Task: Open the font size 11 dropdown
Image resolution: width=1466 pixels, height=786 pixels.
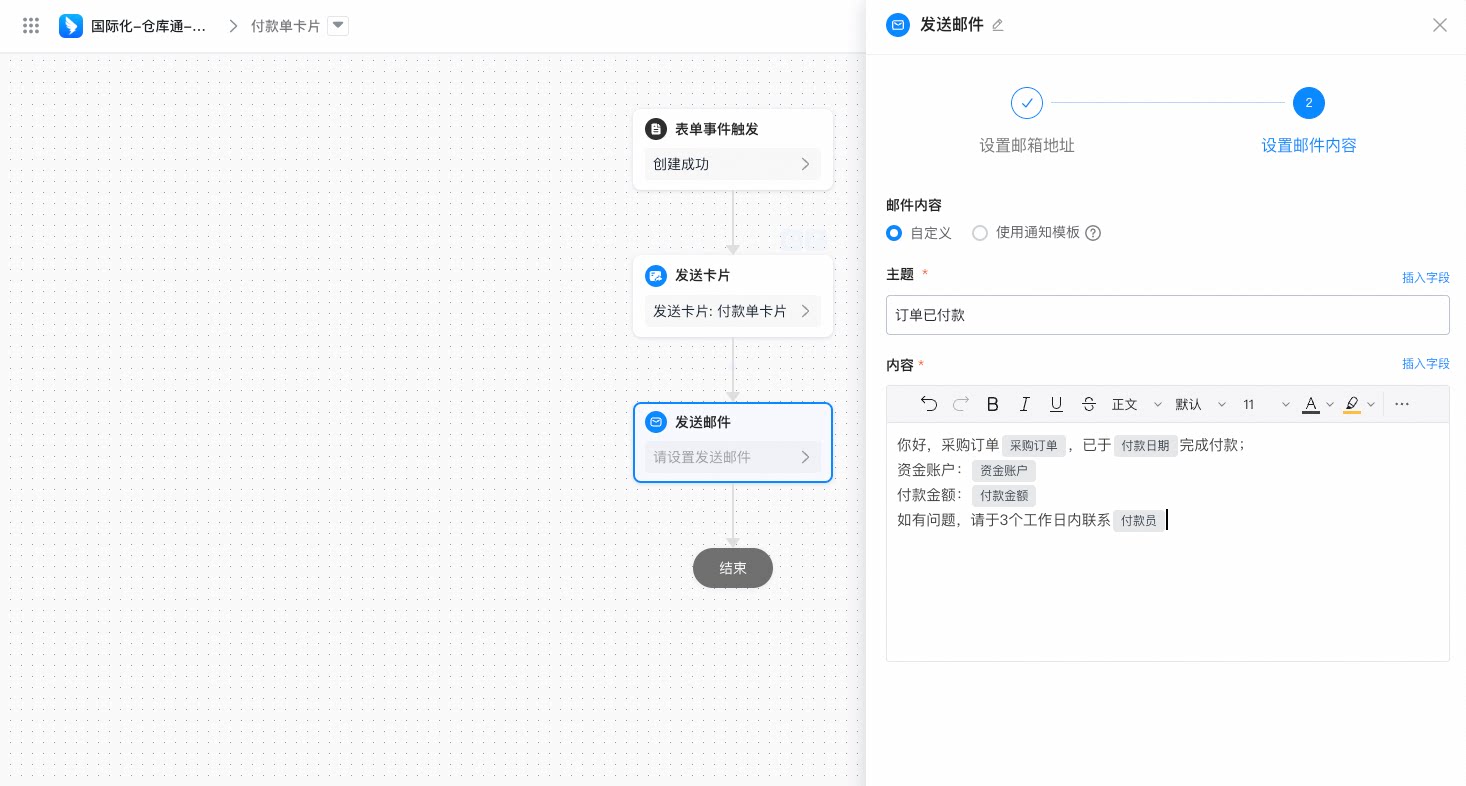Action: pyautogui.click(x=1266, y=404)
